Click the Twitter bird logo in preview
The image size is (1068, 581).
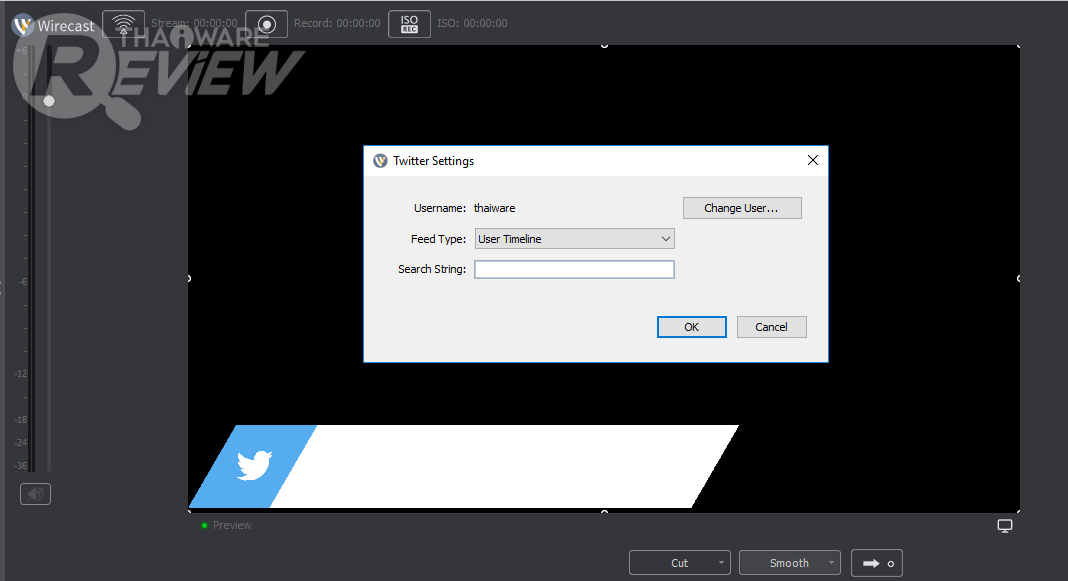click(x=254, y=465)
